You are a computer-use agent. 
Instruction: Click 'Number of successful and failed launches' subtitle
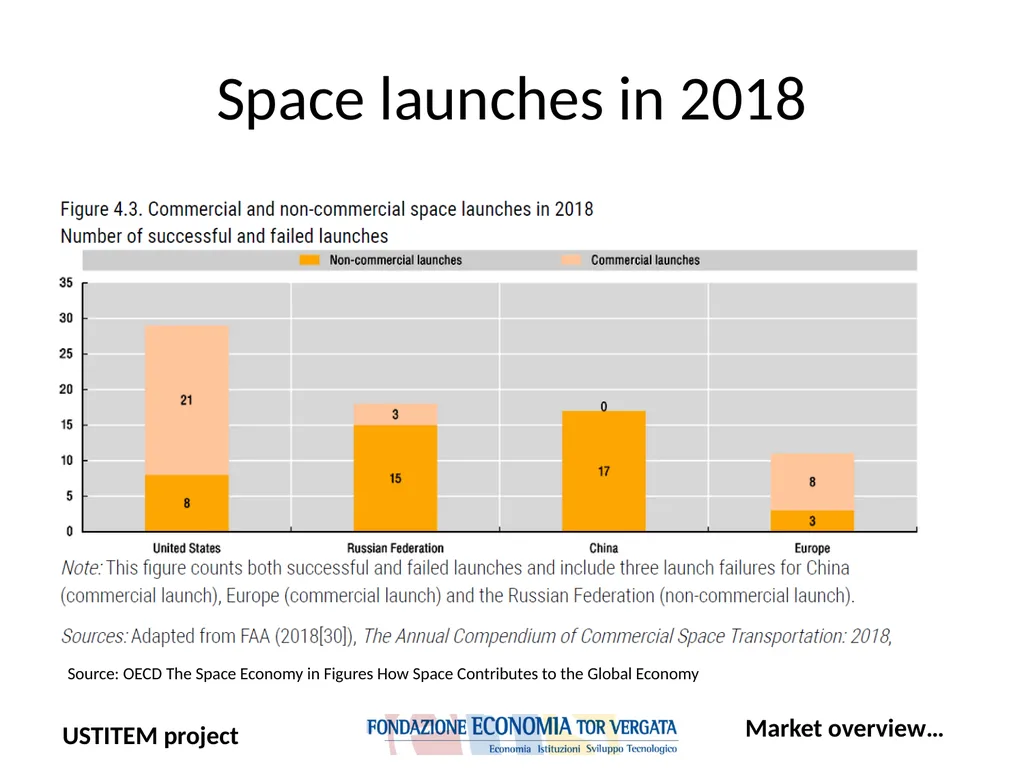[224, 236]
